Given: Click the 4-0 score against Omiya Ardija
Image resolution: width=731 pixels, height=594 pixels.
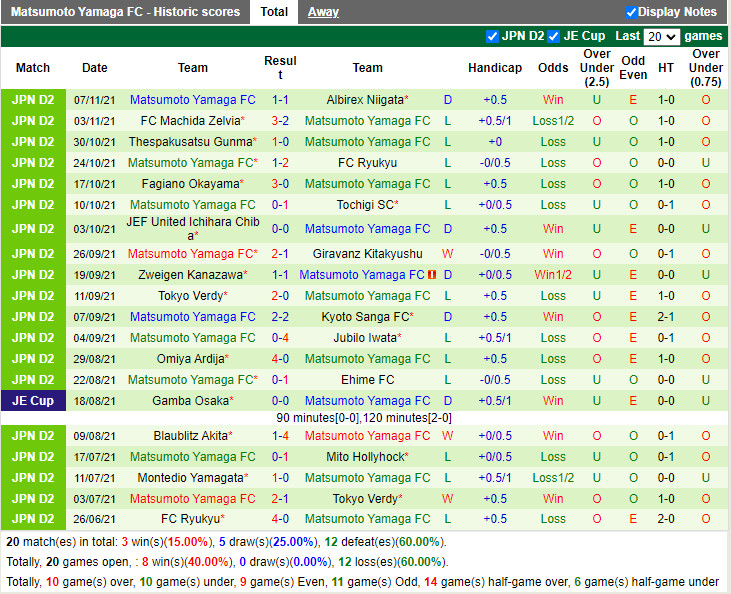Looking at the screenshot, I should [x=280, y=359].
